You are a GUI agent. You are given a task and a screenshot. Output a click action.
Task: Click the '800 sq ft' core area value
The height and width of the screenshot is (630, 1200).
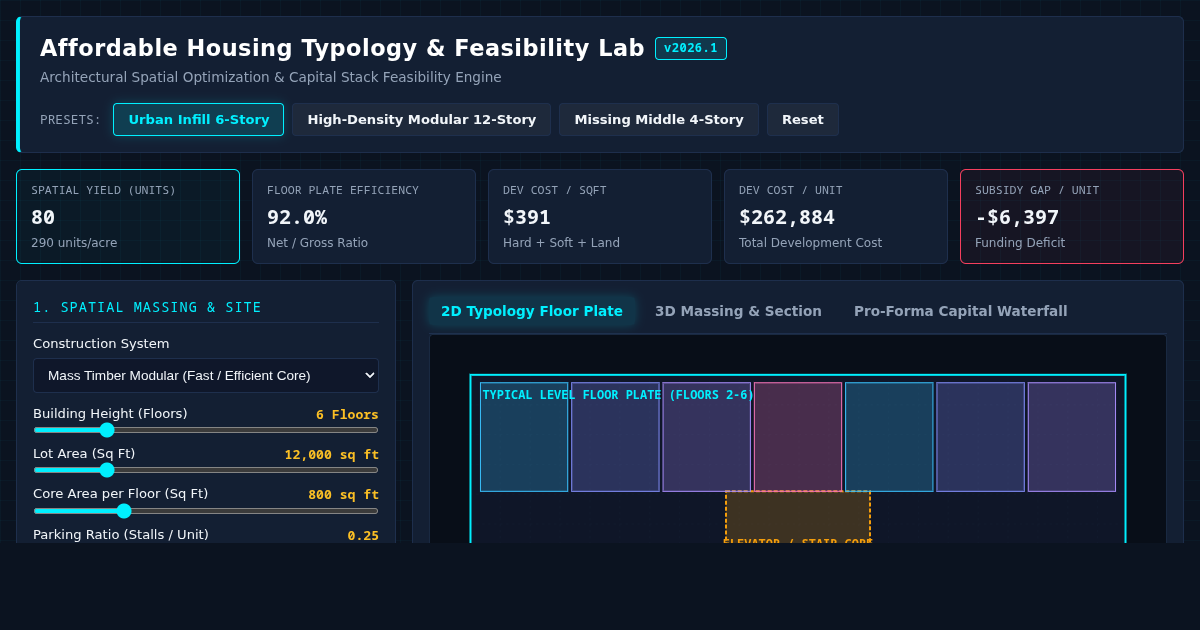(x=343, y=495)
